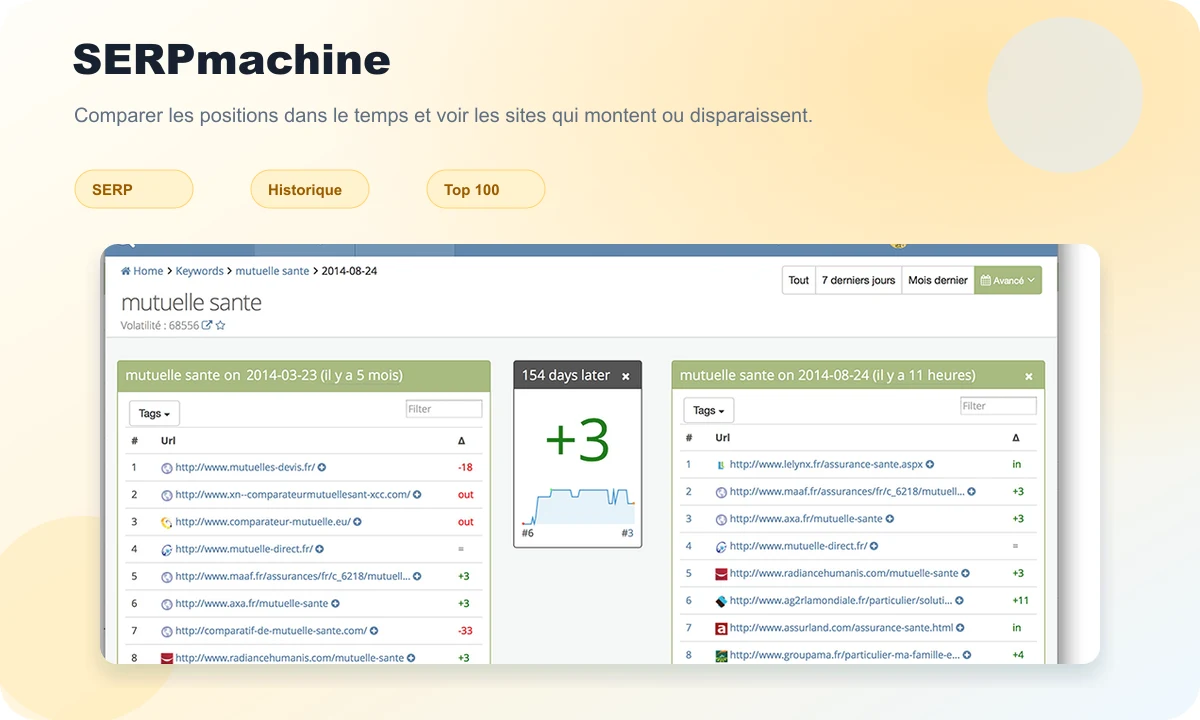Click the position history sparkline chart
This screenshot has width=1200, height=720.
[x=578, y=506]
